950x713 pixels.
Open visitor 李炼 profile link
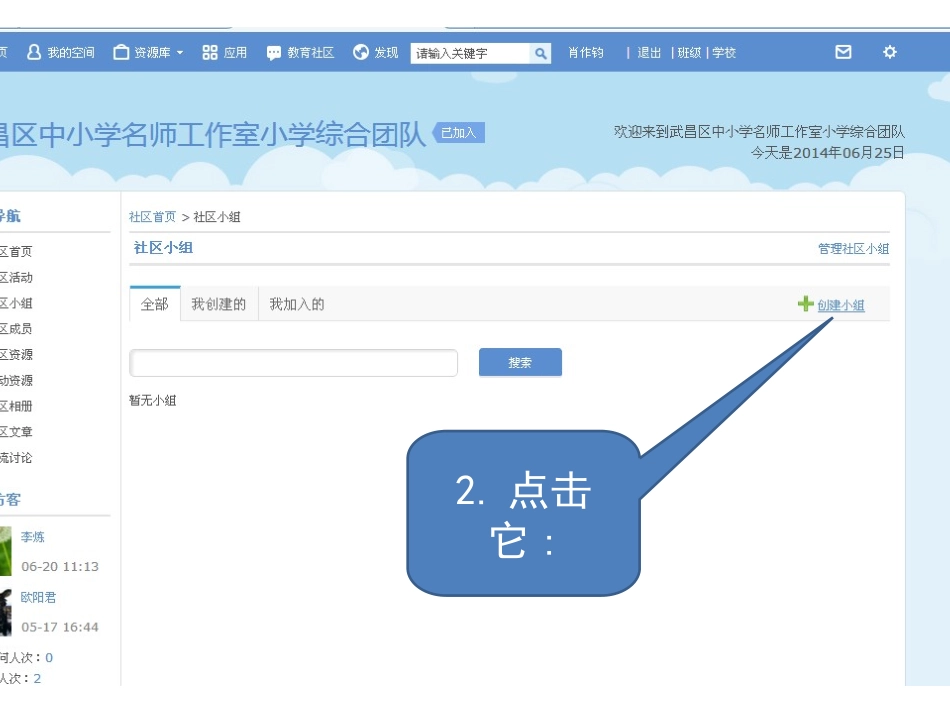coord(33,537)
